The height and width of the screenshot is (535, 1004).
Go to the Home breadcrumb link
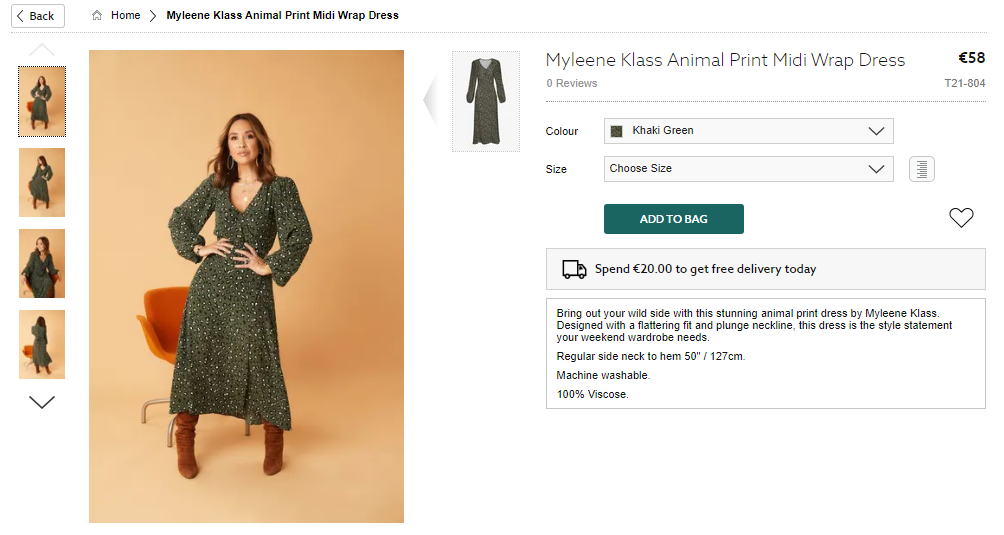coord(126,16)
